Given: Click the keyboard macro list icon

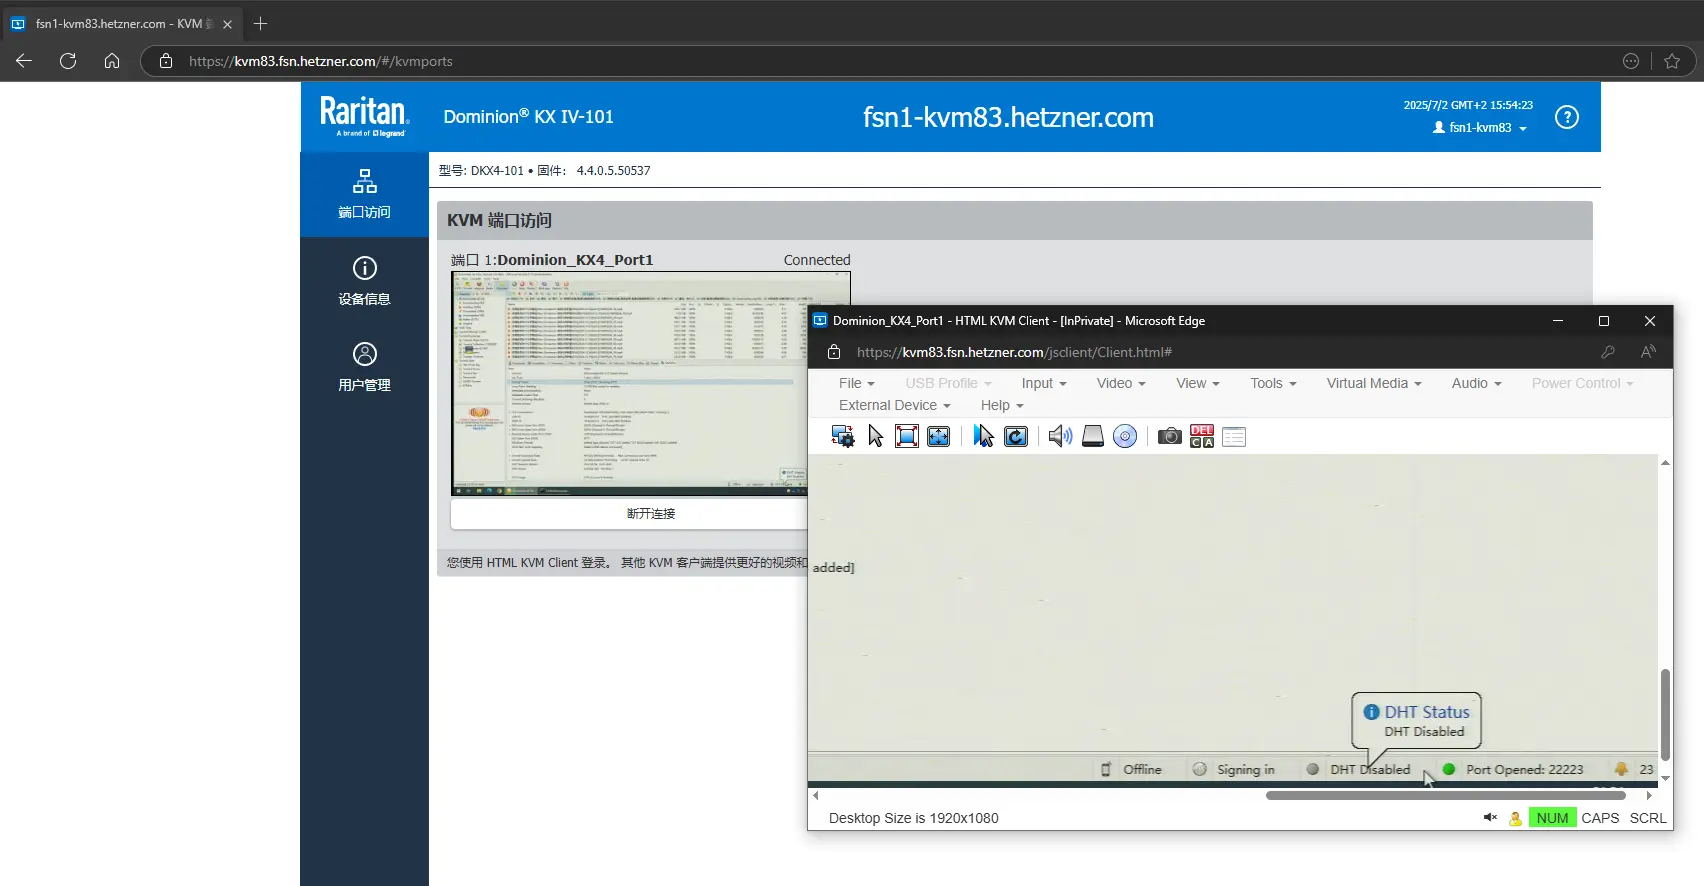Looking at the screenshot, I should coord(1234,436).
